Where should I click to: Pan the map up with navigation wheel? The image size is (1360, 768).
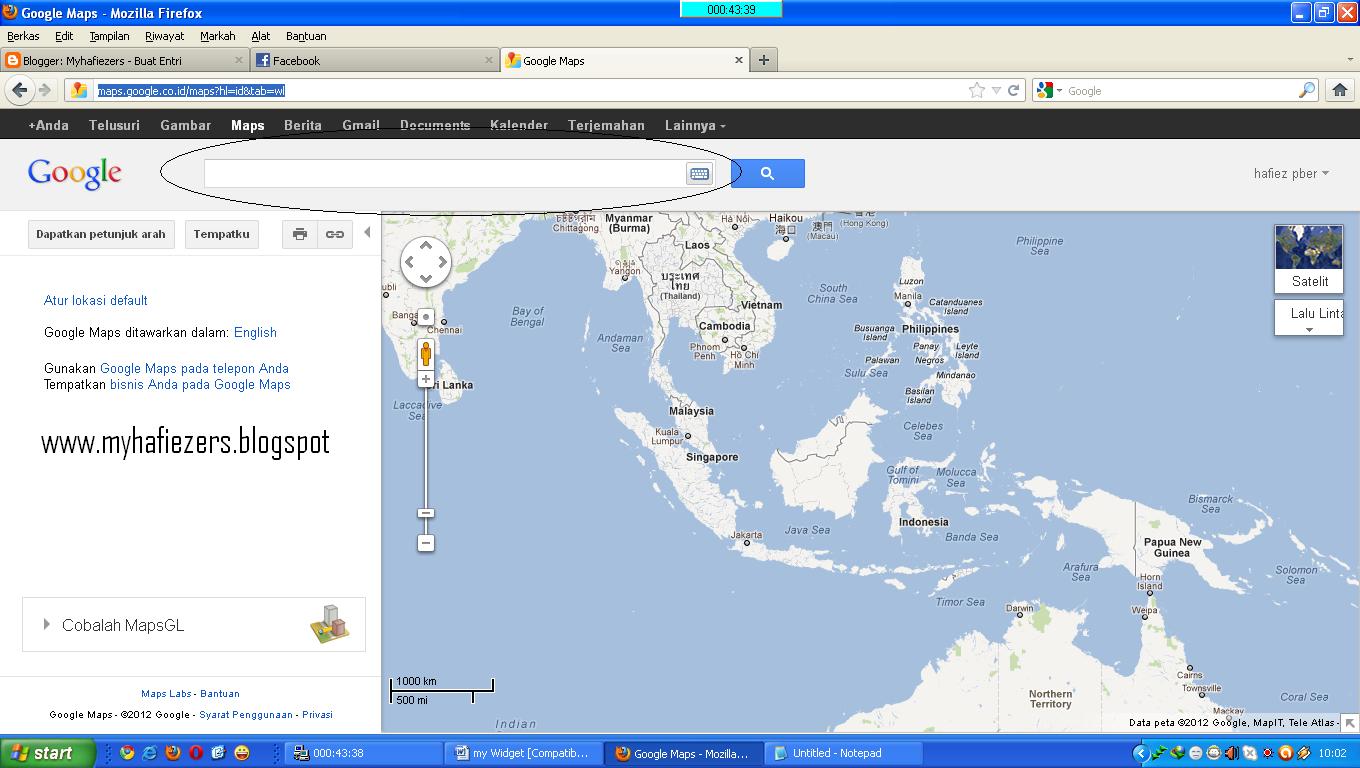(426, 245)
